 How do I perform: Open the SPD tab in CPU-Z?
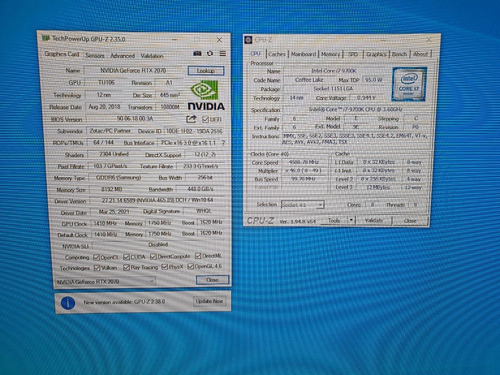353,54
